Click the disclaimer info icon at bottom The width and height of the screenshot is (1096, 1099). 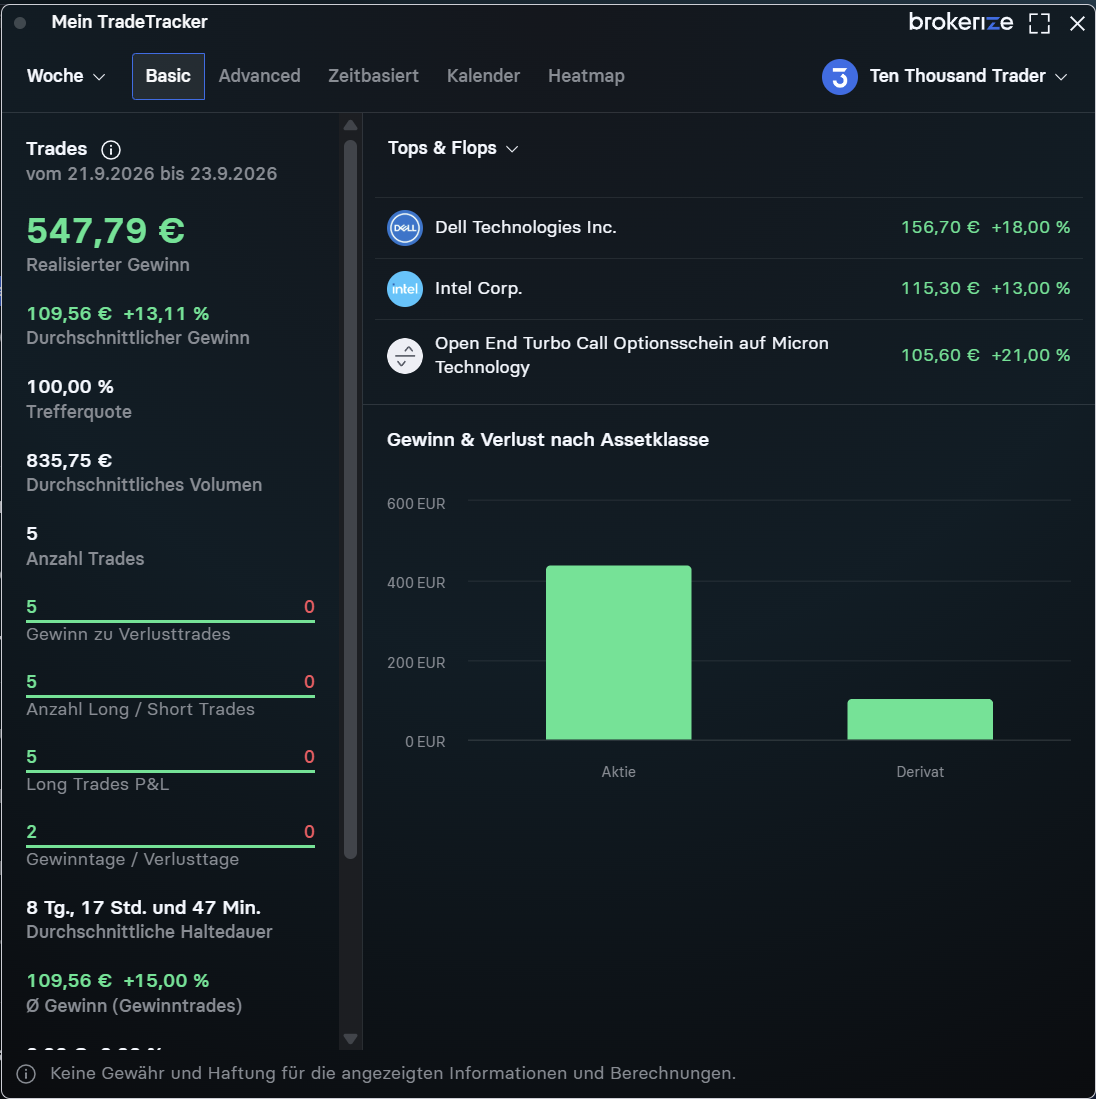pyautogui.click(x=26, y=1073)
